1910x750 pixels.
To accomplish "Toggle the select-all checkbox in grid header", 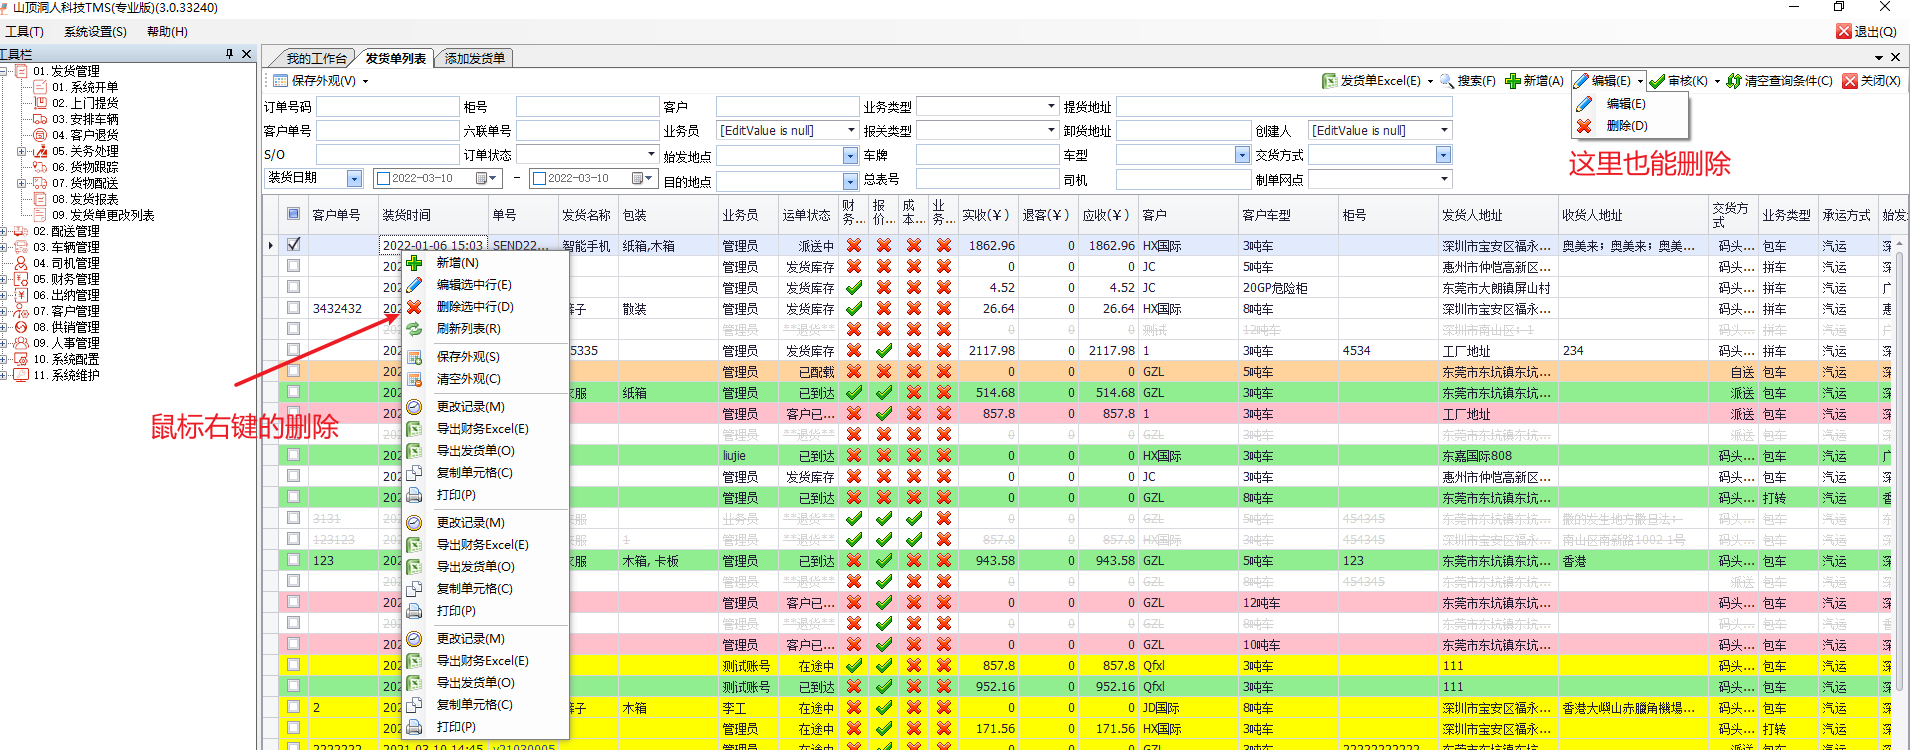I will [x=293, y=214].
